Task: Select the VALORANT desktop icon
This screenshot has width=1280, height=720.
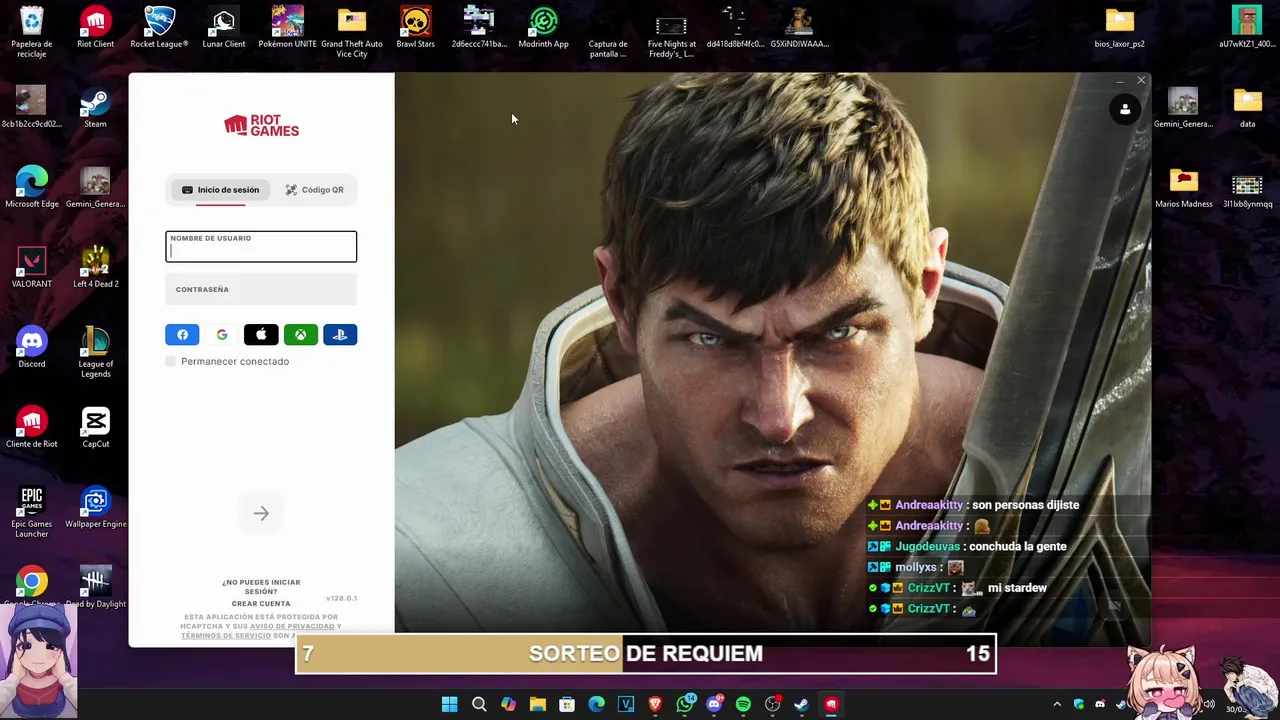Action: click(x=32, y=268)
